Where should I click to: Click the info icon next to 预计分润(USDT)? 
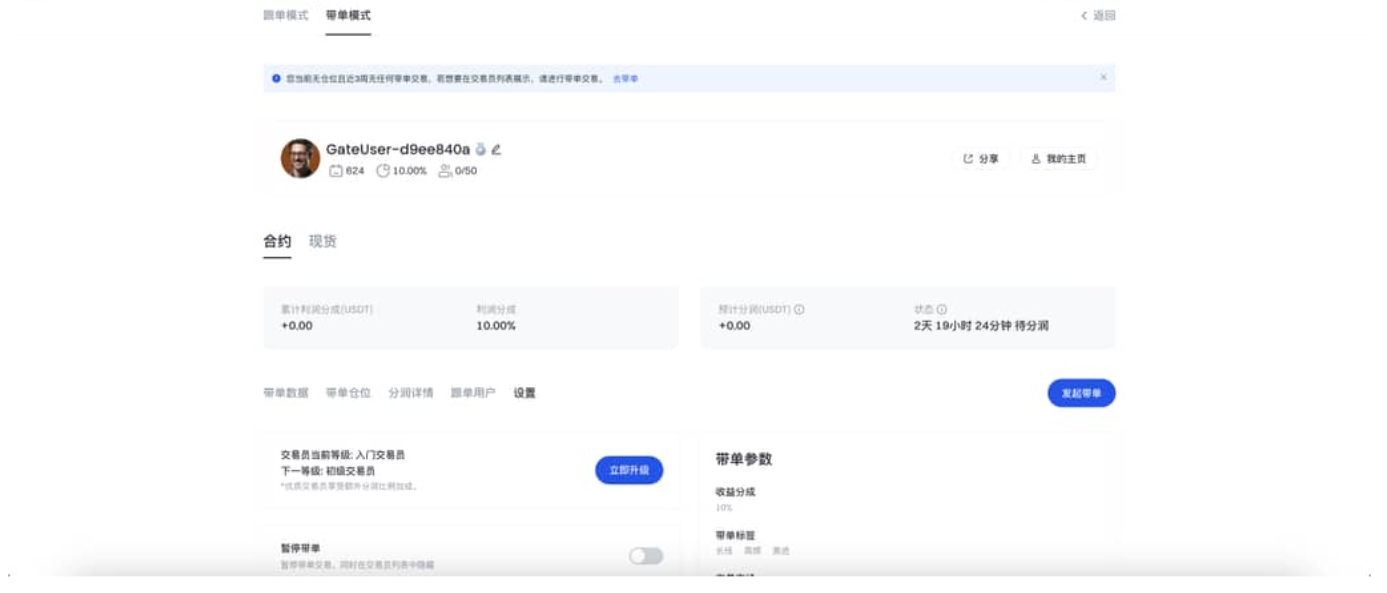(799, 310)
